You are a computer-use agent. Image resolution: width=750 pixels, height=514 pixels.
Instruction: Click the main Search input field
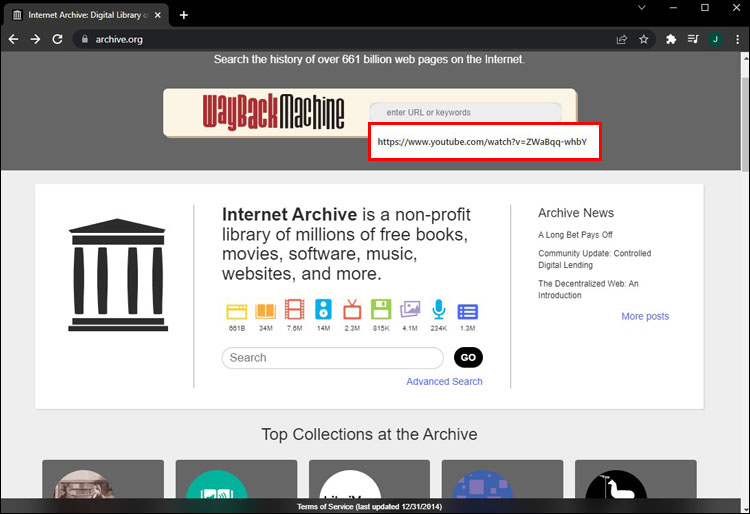coord(332,358)
